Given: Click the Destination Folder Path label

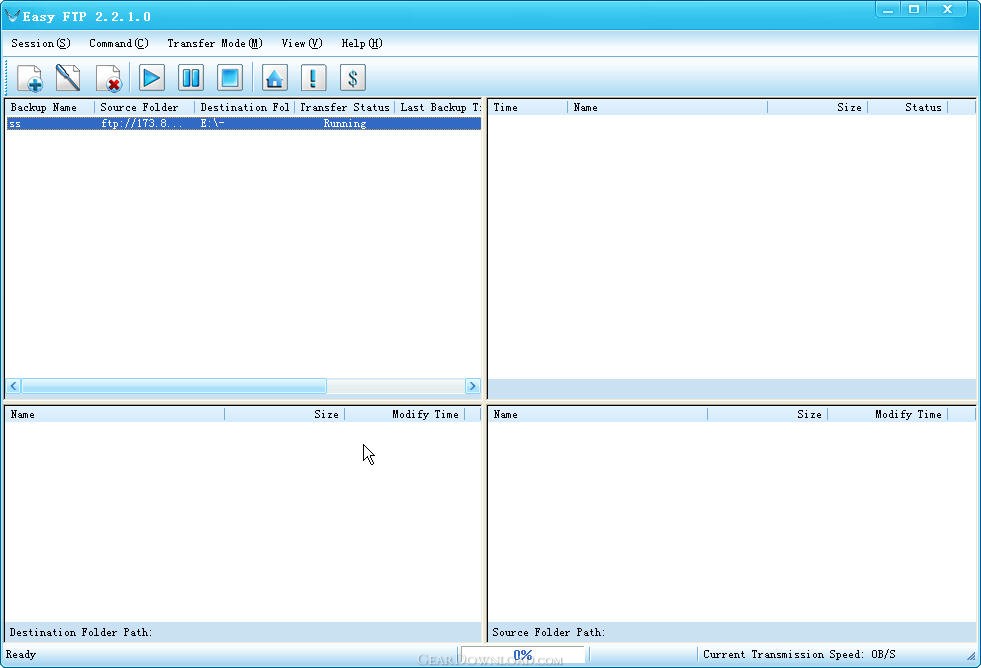Looking at the screenshot, I should (x=81, y=632).
